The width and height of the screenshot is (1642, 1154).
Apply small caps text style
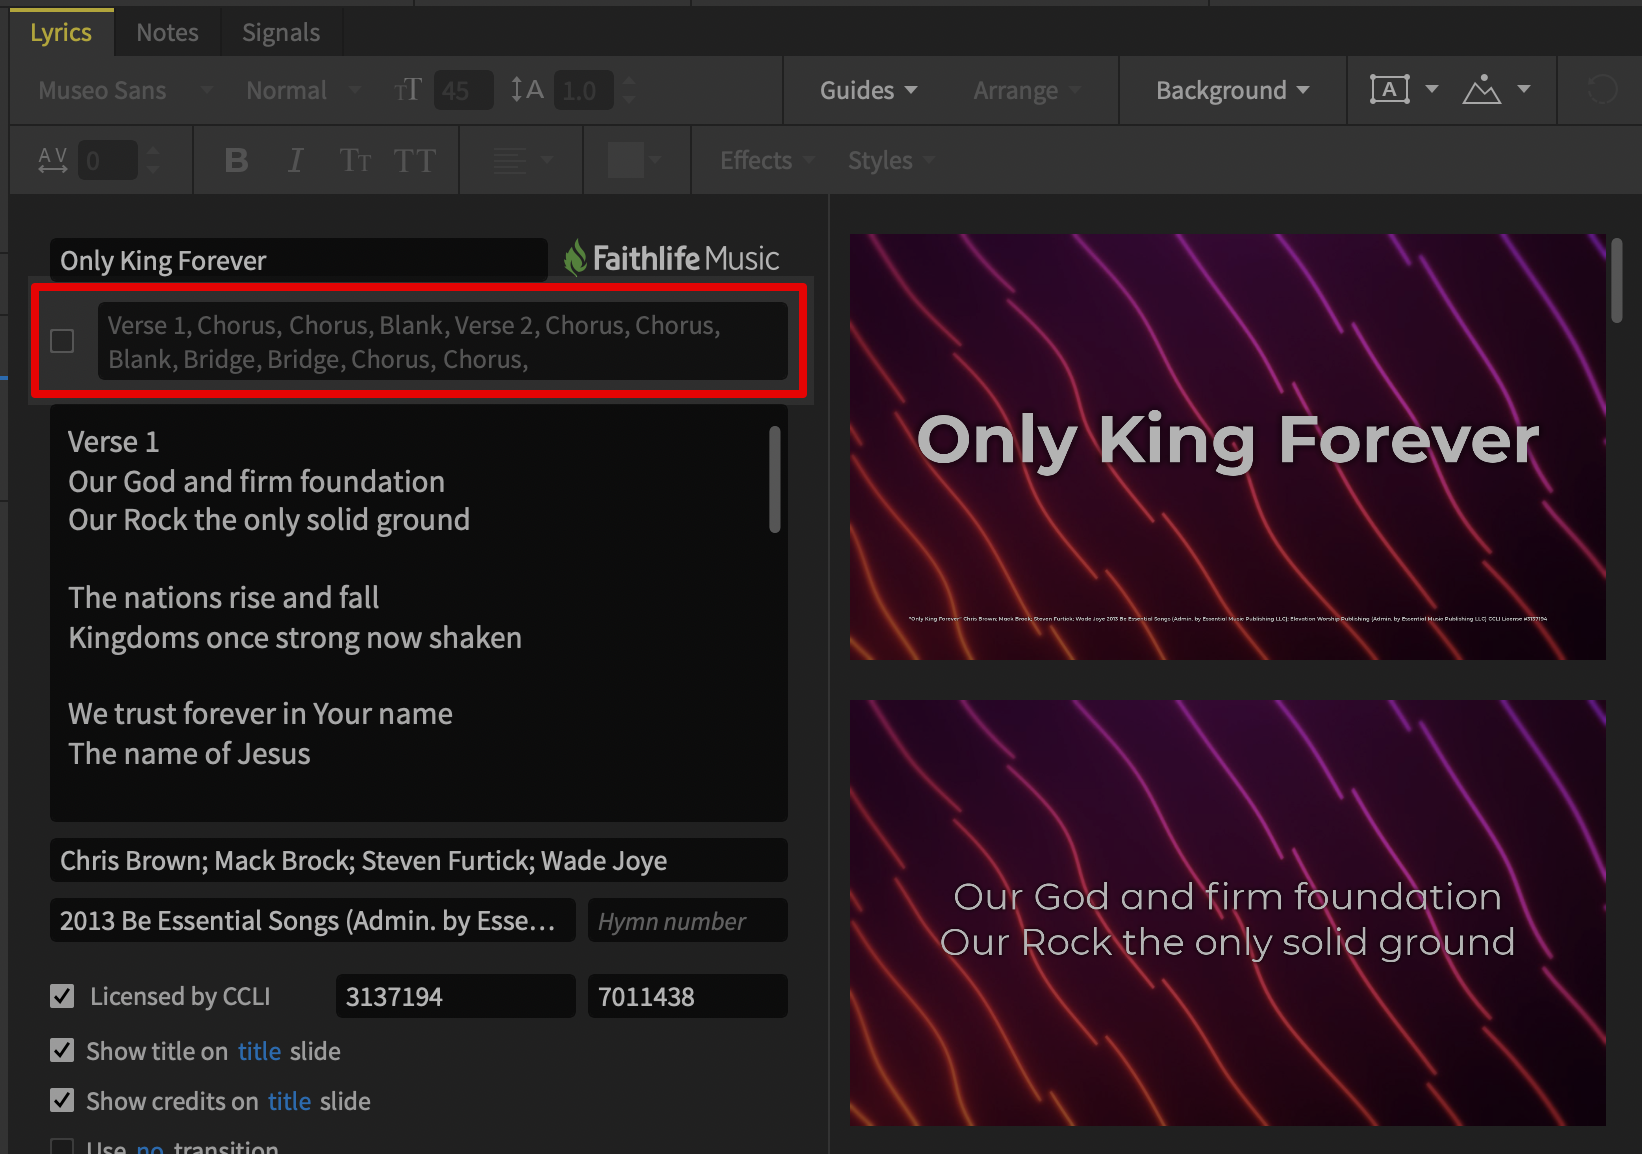355,160
